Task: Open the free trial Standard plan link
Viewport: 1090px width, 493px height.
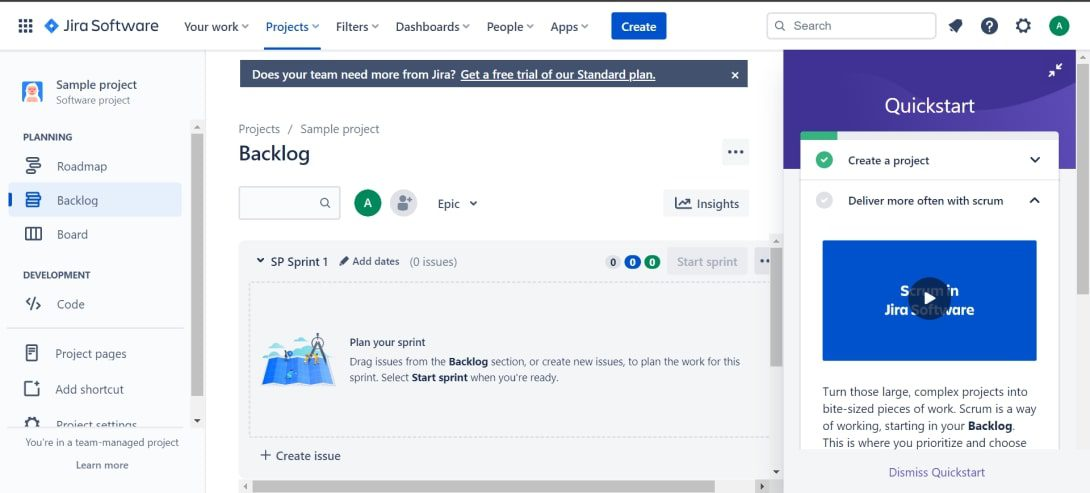Action: 558,74
